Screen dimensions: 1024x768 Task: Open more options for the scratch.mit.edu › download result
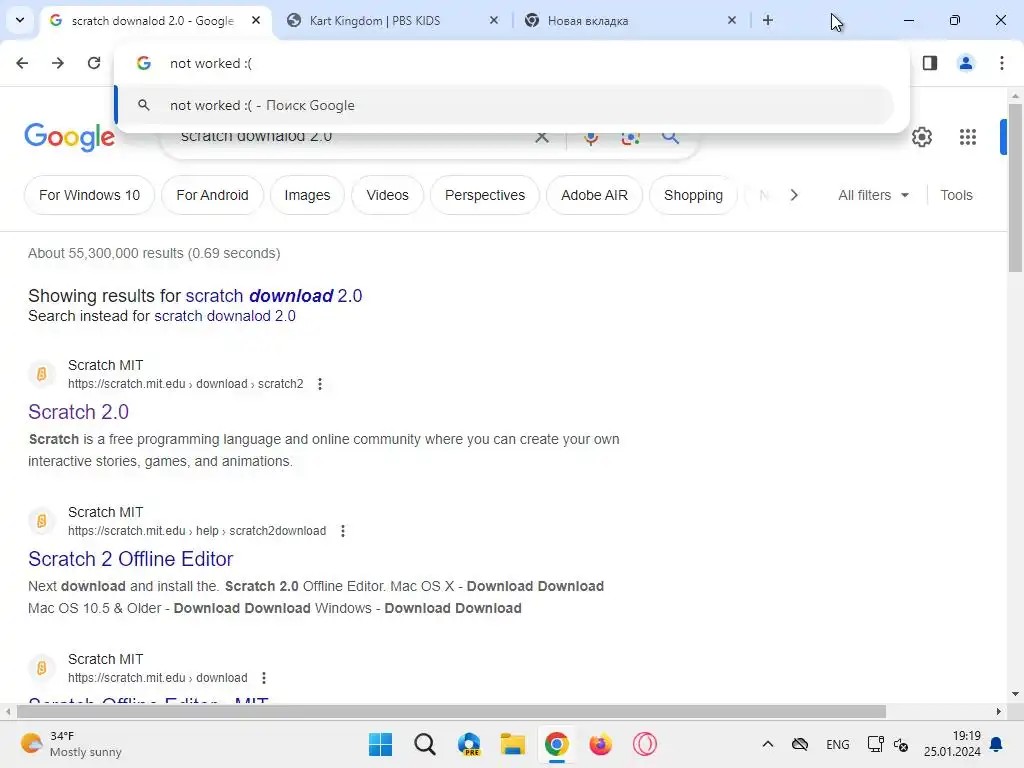pos(264,678)
